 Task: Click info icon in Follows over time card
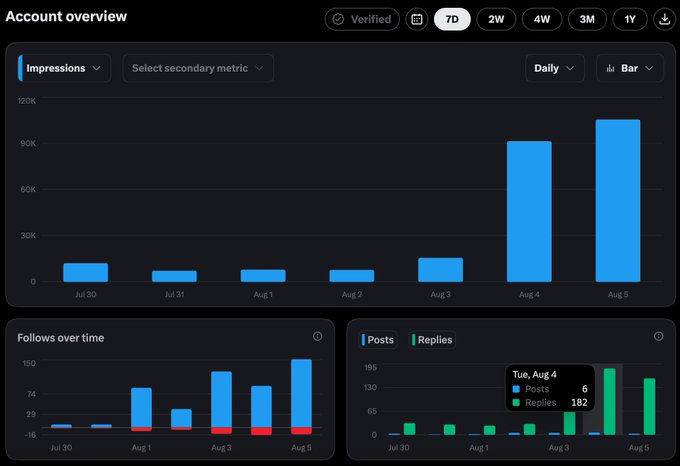pos(317,336)
